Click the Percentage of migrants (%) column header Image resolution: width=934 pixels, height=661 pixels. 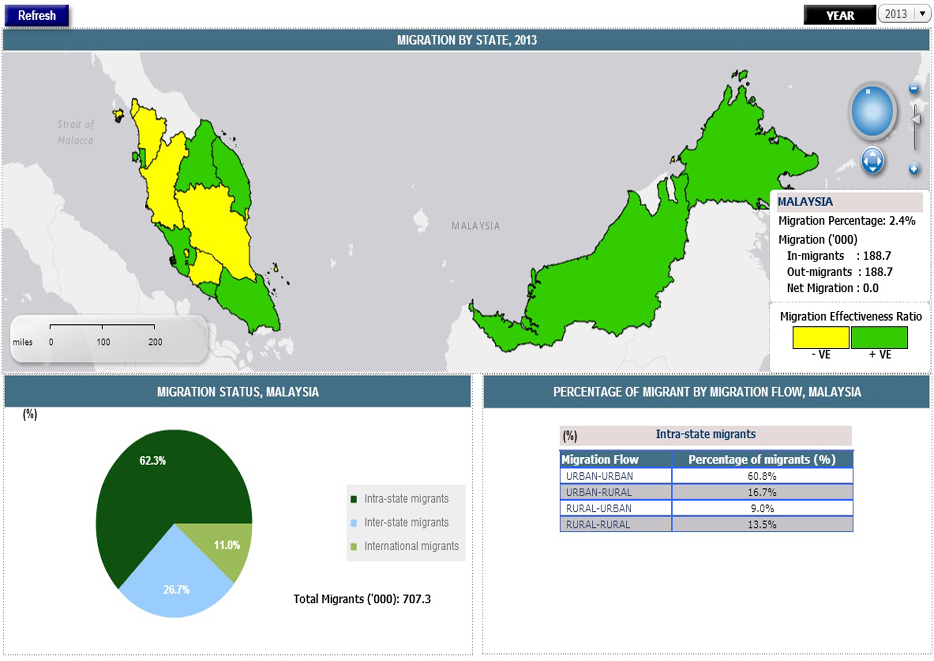pos(762,460)
